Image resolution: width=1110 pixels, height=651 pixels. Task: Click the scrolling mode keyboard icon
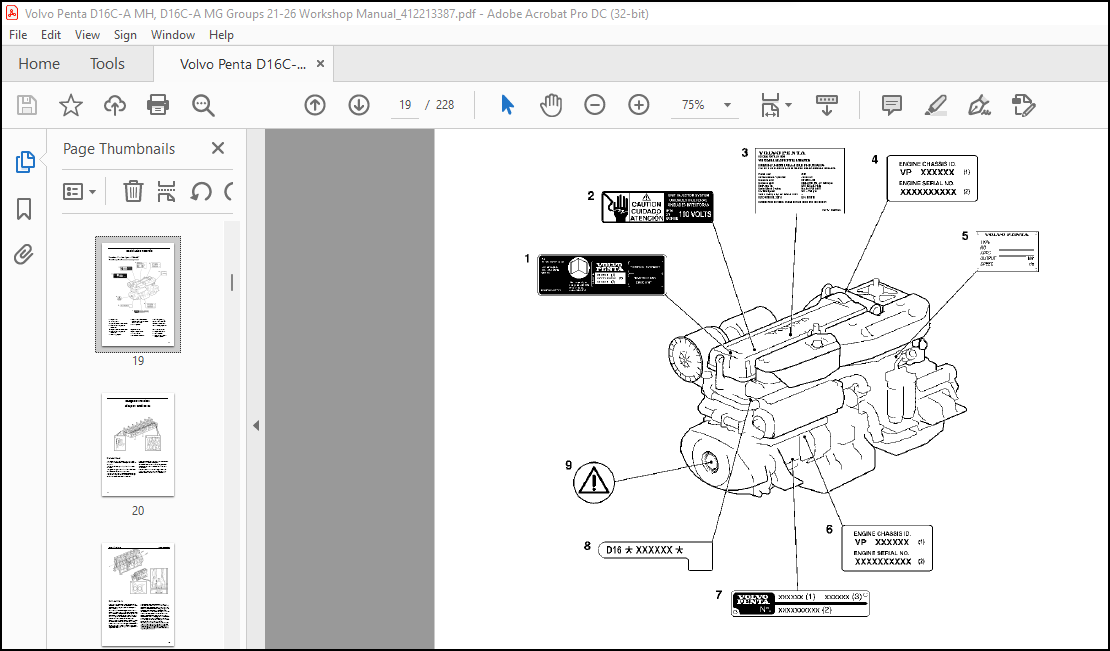pyautogui.click(x=826, y=105)
